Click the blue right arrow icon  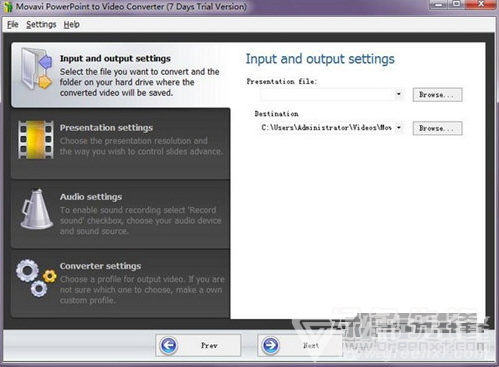pos(270,345)
